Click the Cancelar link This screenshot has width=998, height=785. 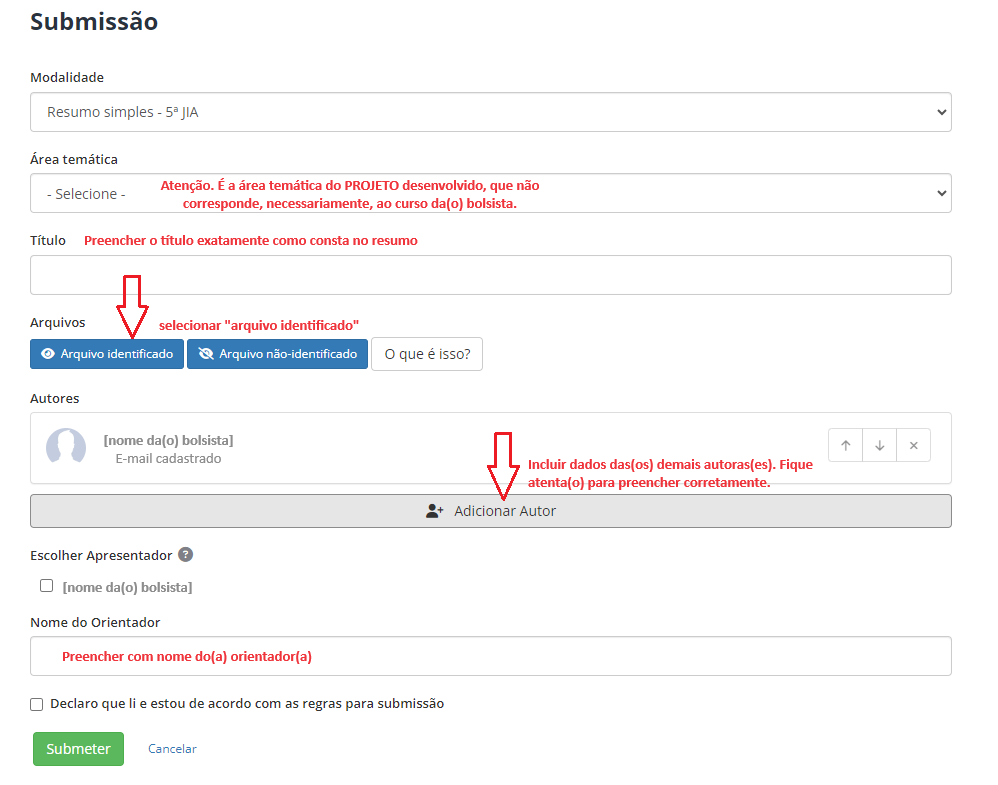[x=172, y=749]
